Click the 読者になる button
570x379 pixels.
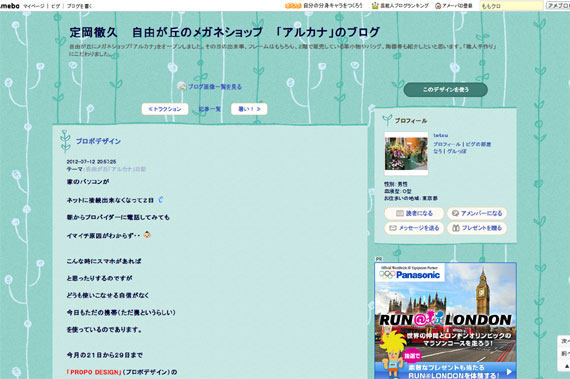click(x=414, y=213)
